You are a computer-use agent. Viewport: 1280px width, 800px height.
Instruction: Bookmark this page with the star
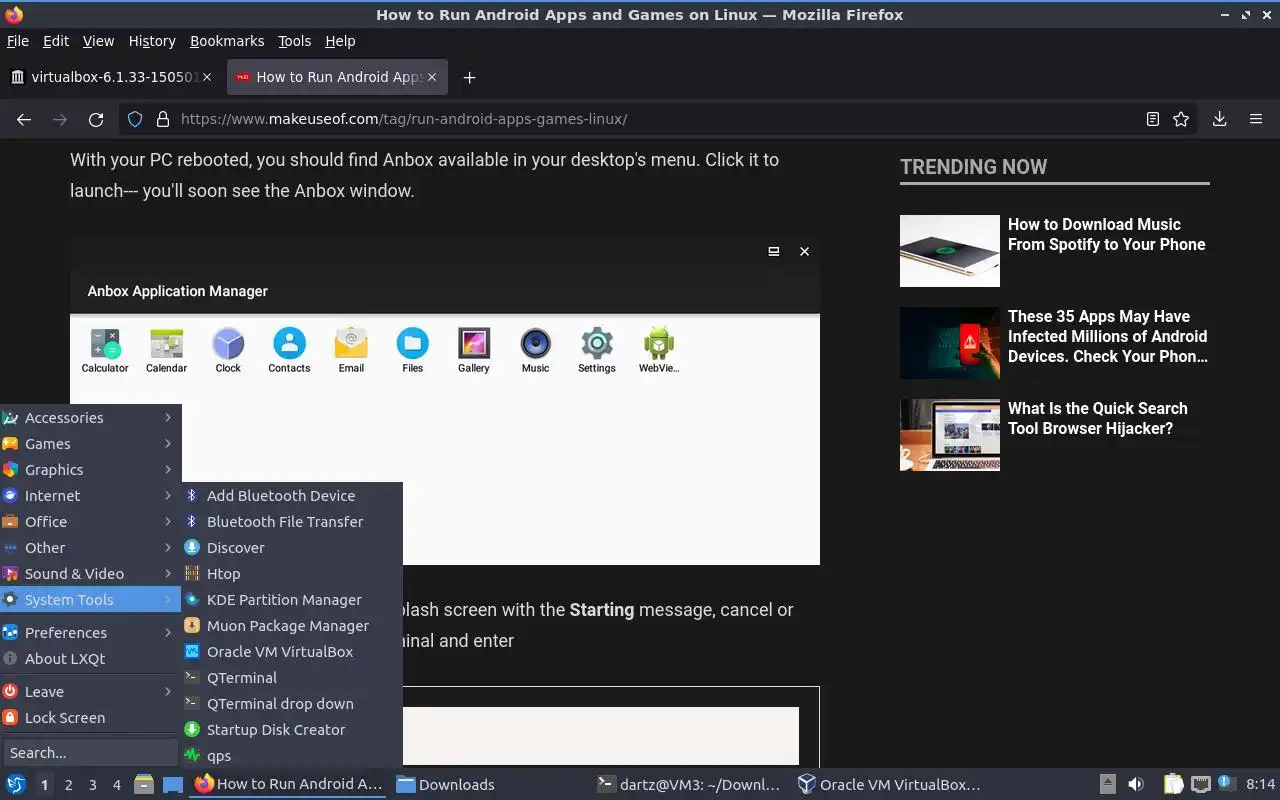[x=1181, y=119]
